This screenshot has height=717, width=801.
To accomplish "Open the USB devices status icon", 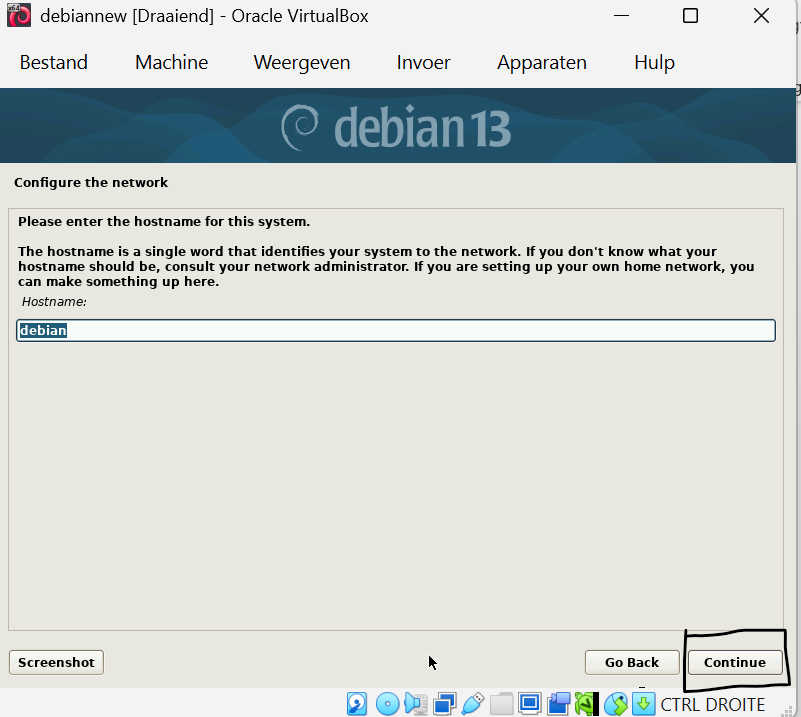I will coord(473,704).
